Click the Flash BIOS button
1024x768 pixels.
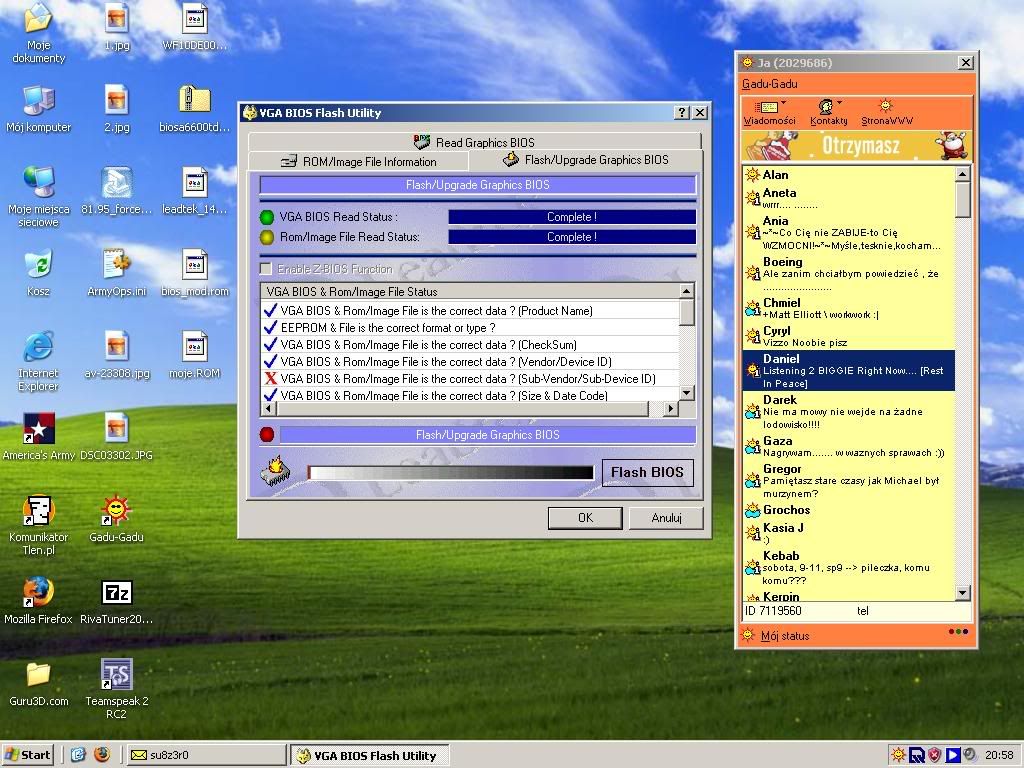[647, 472]
